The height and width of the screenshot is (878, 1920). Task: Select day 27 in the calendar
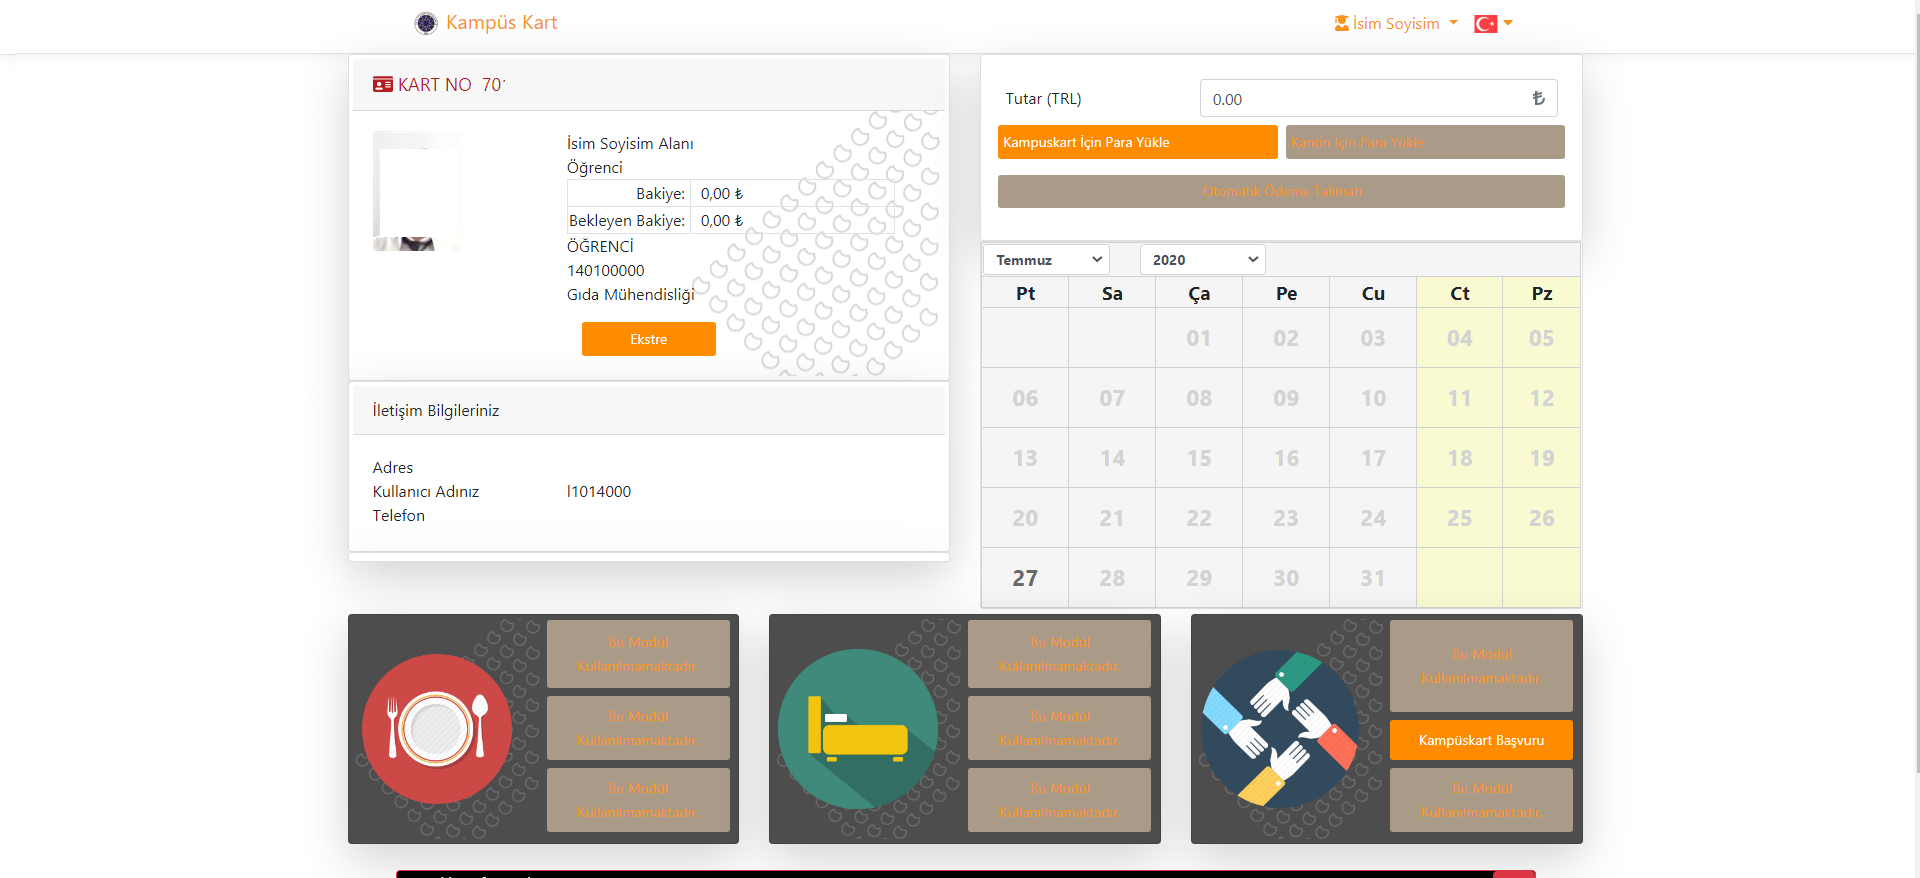[1024, 578]
